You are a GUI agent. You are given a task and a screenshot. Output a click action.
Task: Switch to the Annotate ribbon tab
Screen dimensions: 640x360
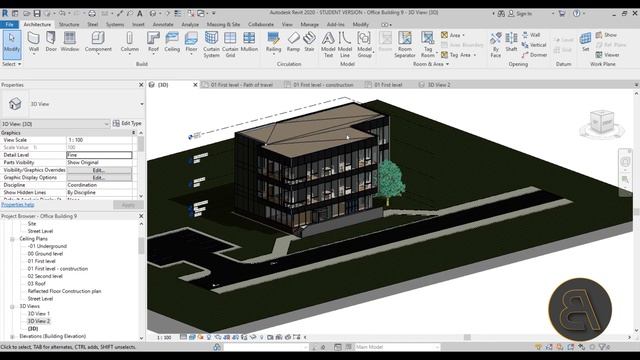click(163, 24)
